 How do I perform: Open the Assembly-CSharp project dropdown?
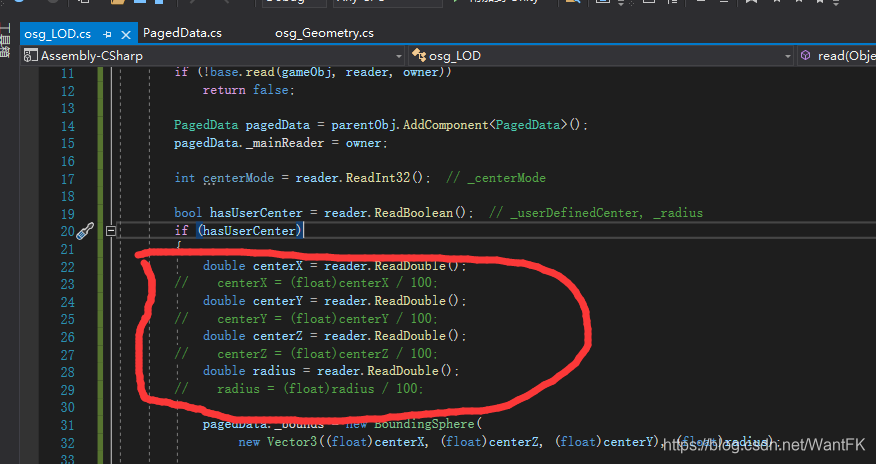tap(398, 56)
